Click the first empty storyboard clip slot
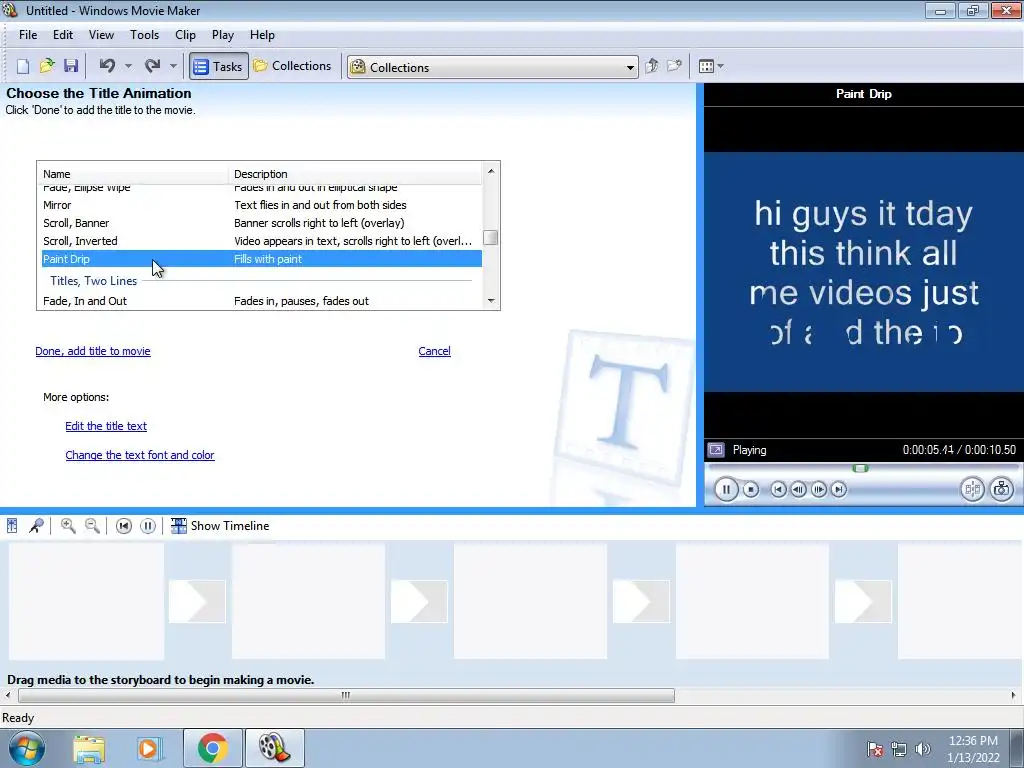 click(x=86, y=601)
